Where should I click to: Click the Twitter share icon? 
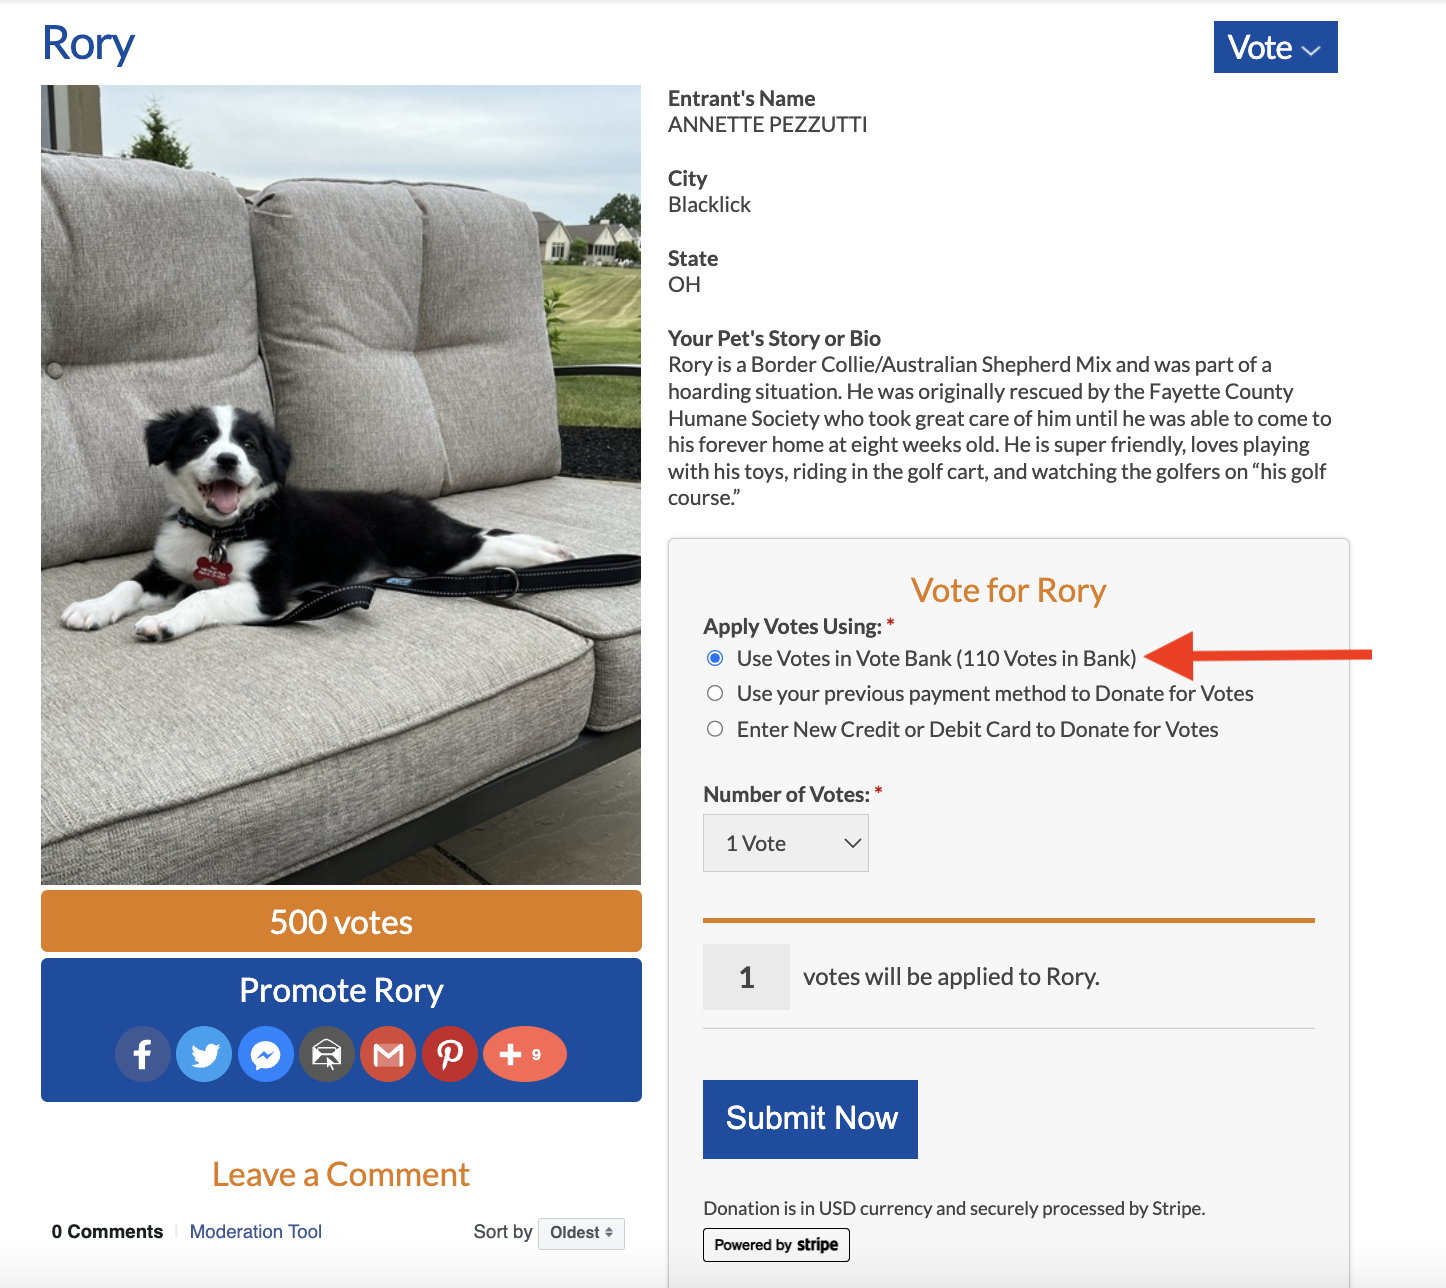click(205, 1054)
